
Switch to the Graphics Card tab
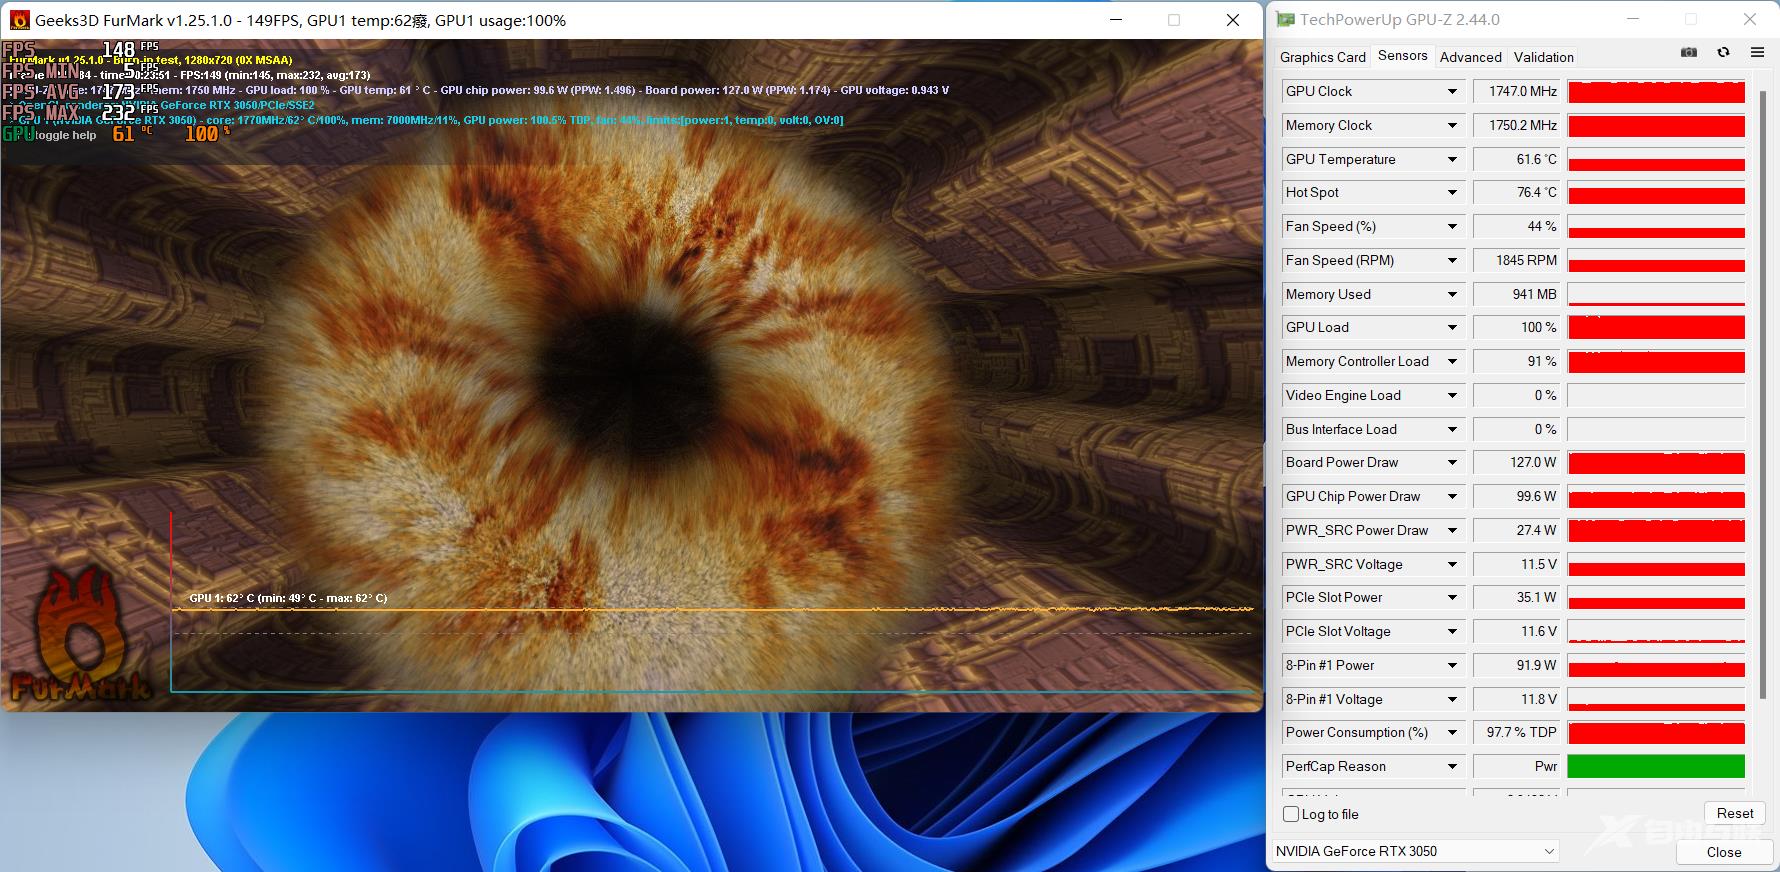[x=1322, y=57]
